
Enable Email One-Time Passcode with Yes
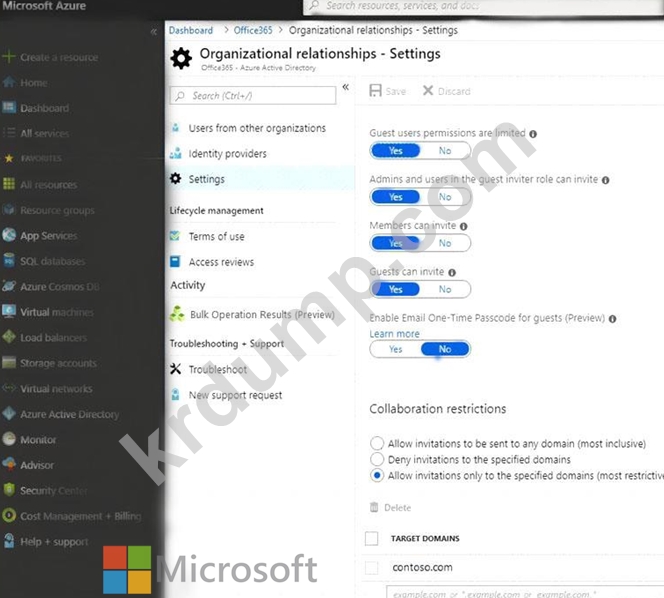(396, 349)
